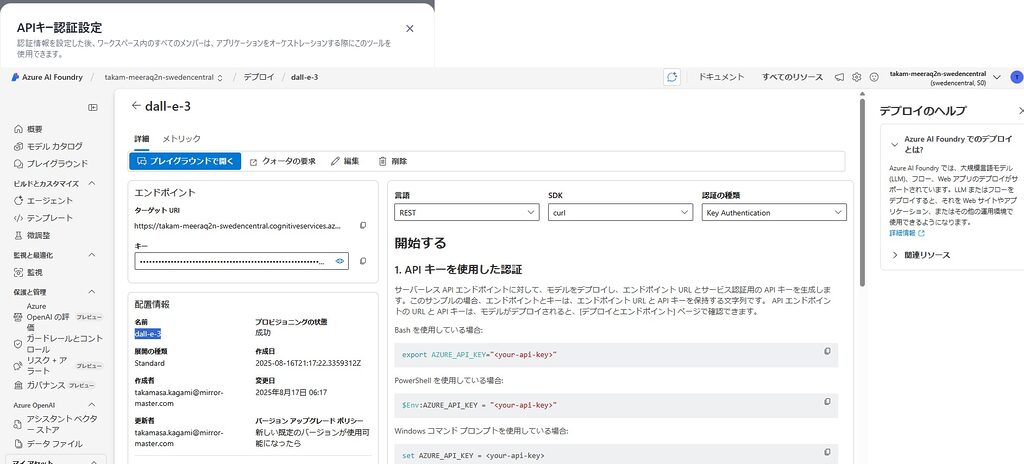Image resolution: width=1024 pixels, height=464 pixels.
Task: Collapse 保護と管理 section
Action: [91, 292]
